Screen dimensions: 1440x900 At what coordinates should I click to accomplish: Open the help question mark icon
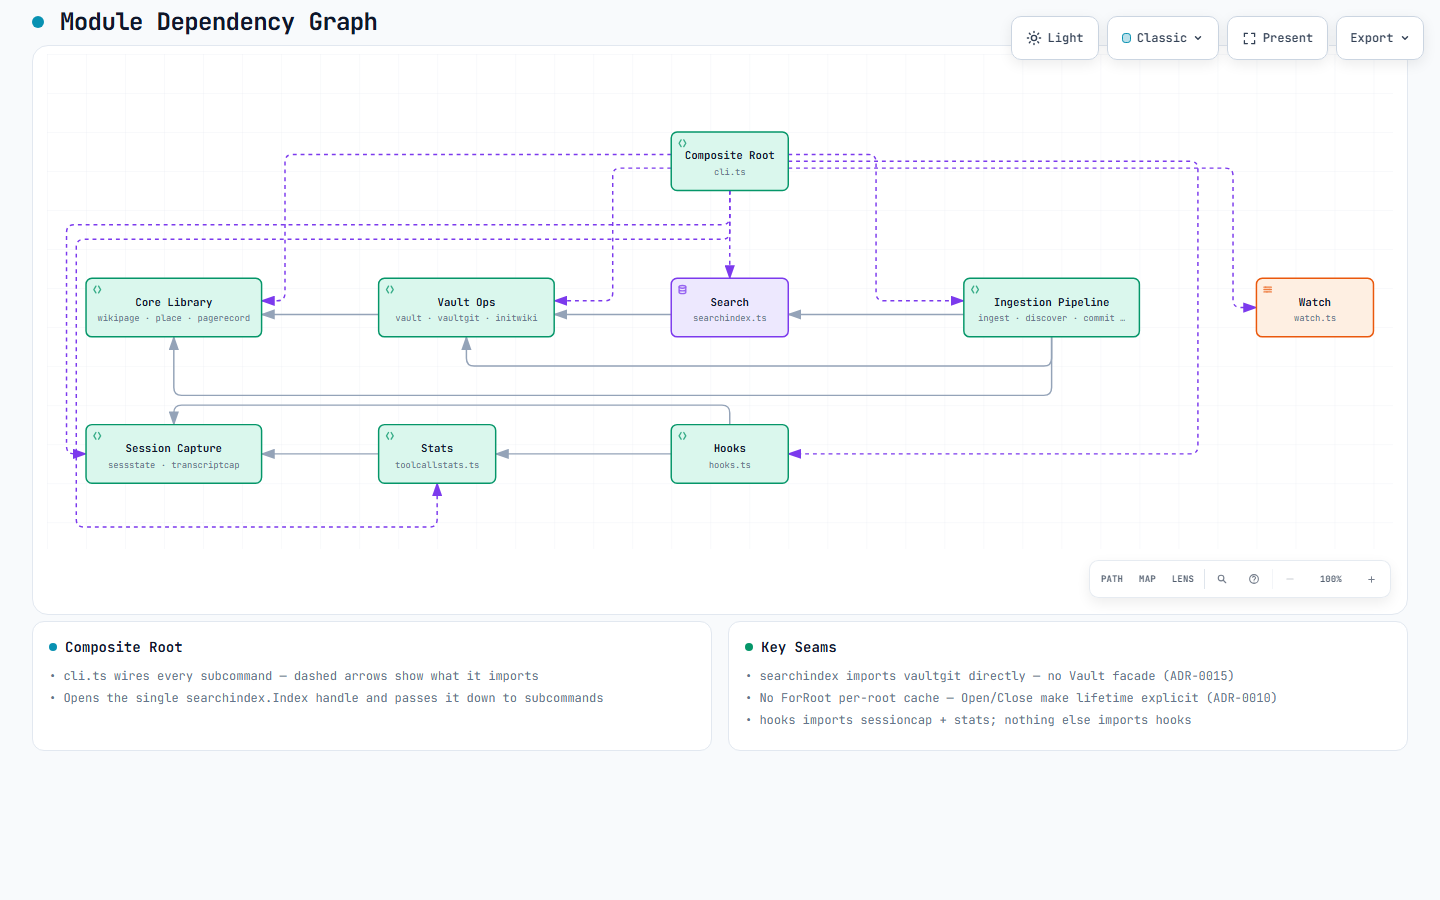click(1254, 579)
